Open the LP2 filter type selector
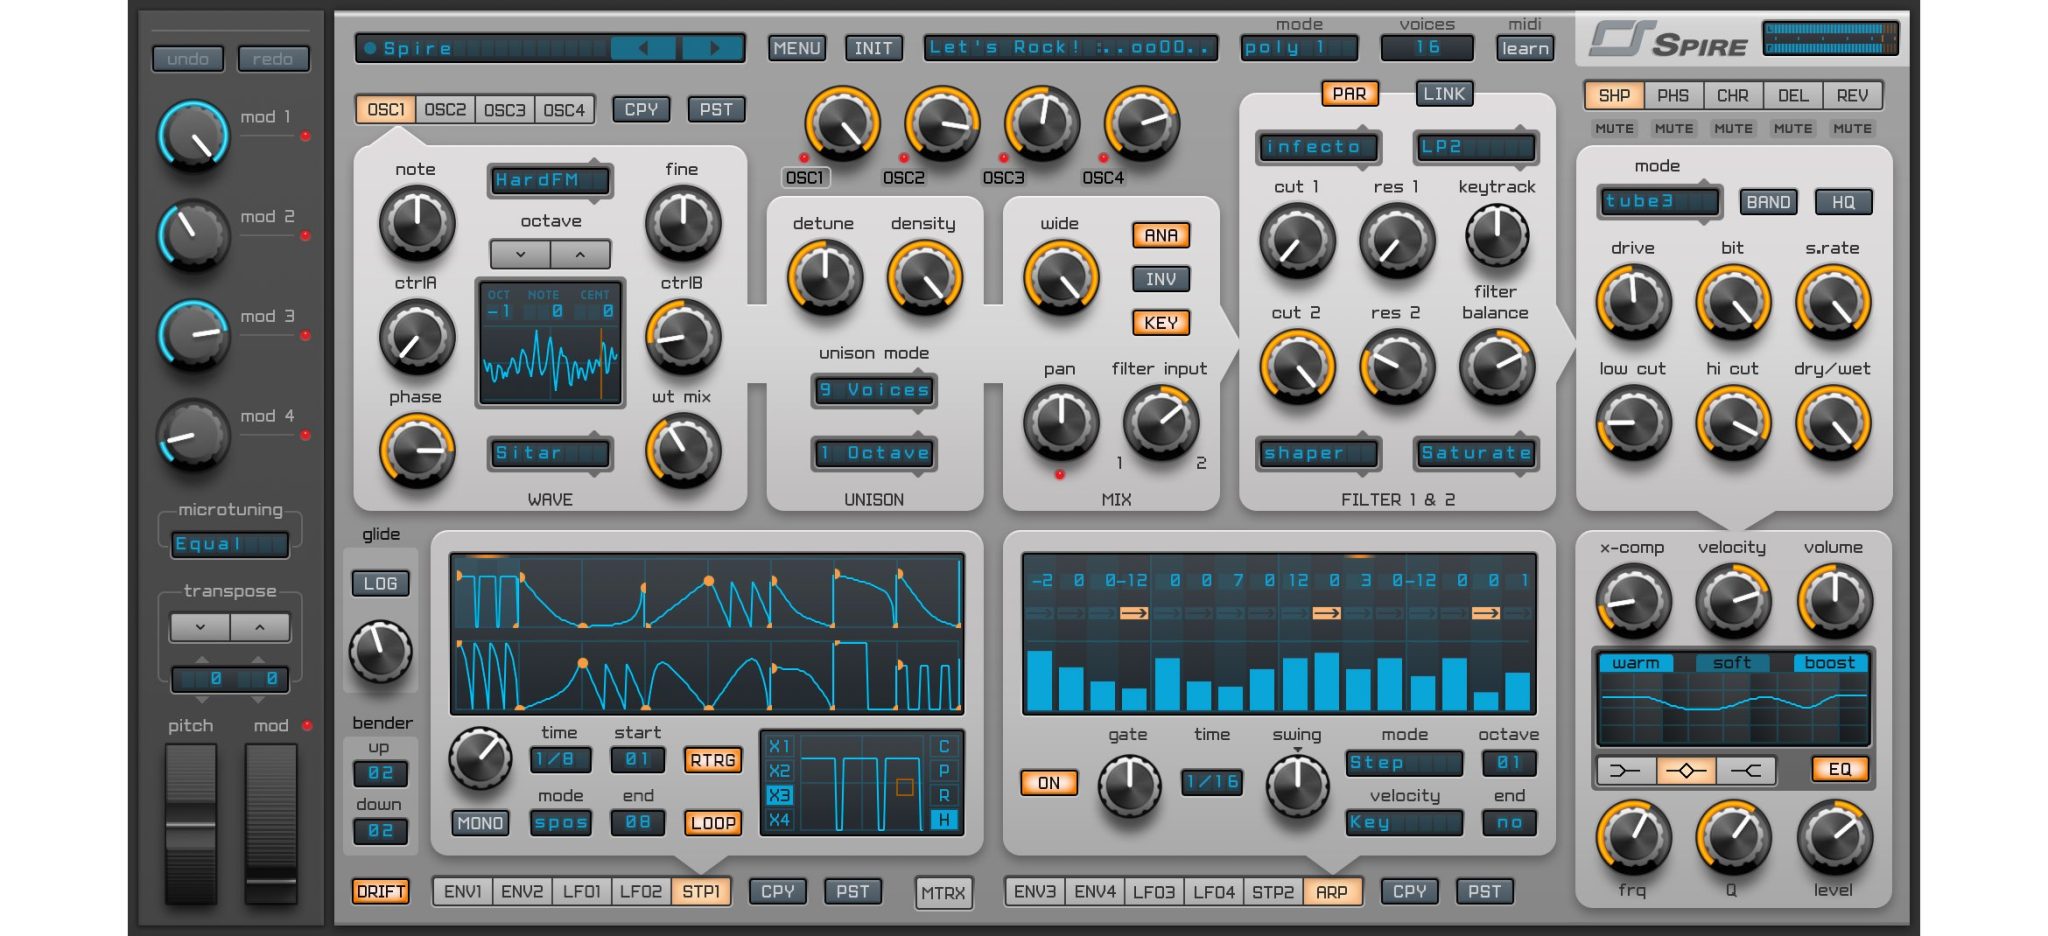Screen dimensions: 2048x936 [1474, 148]
